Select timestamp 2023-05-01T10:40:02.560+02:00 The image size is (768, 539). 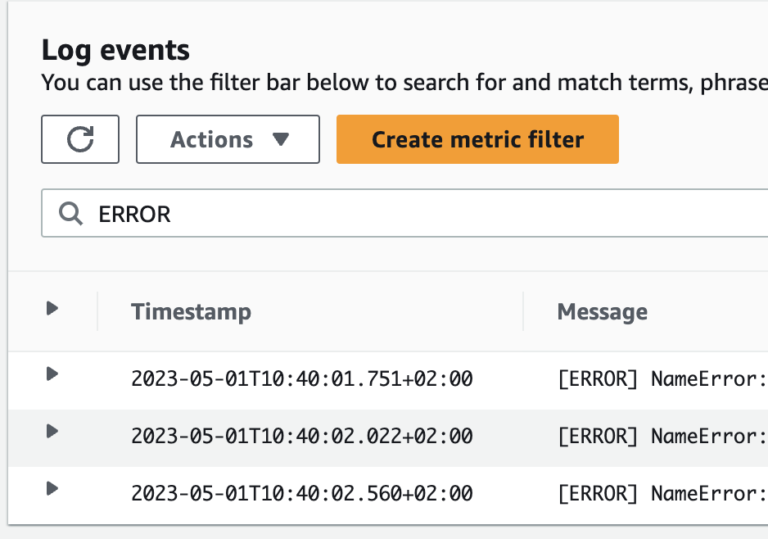pyautogui.click(x=302, y=493)
